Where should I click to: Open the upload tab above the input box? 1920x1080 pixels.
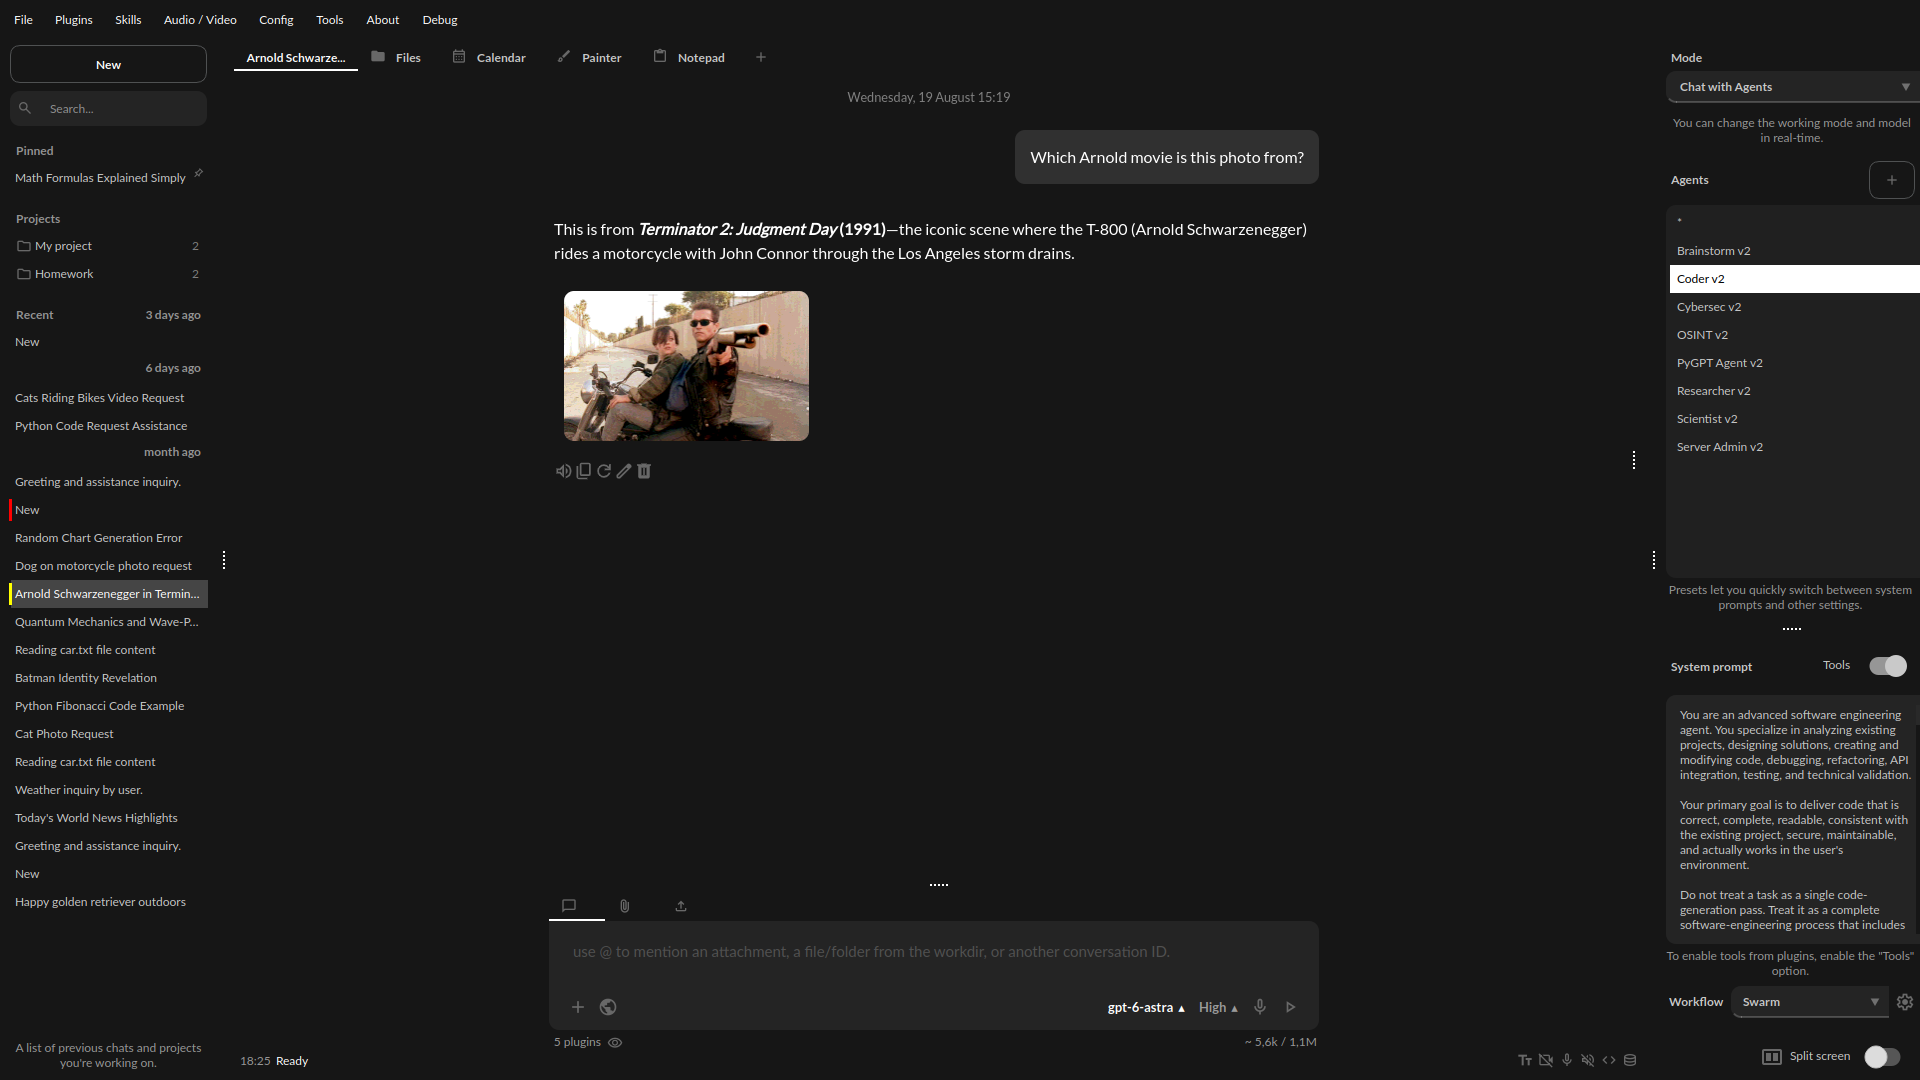(x=681, y=906)
